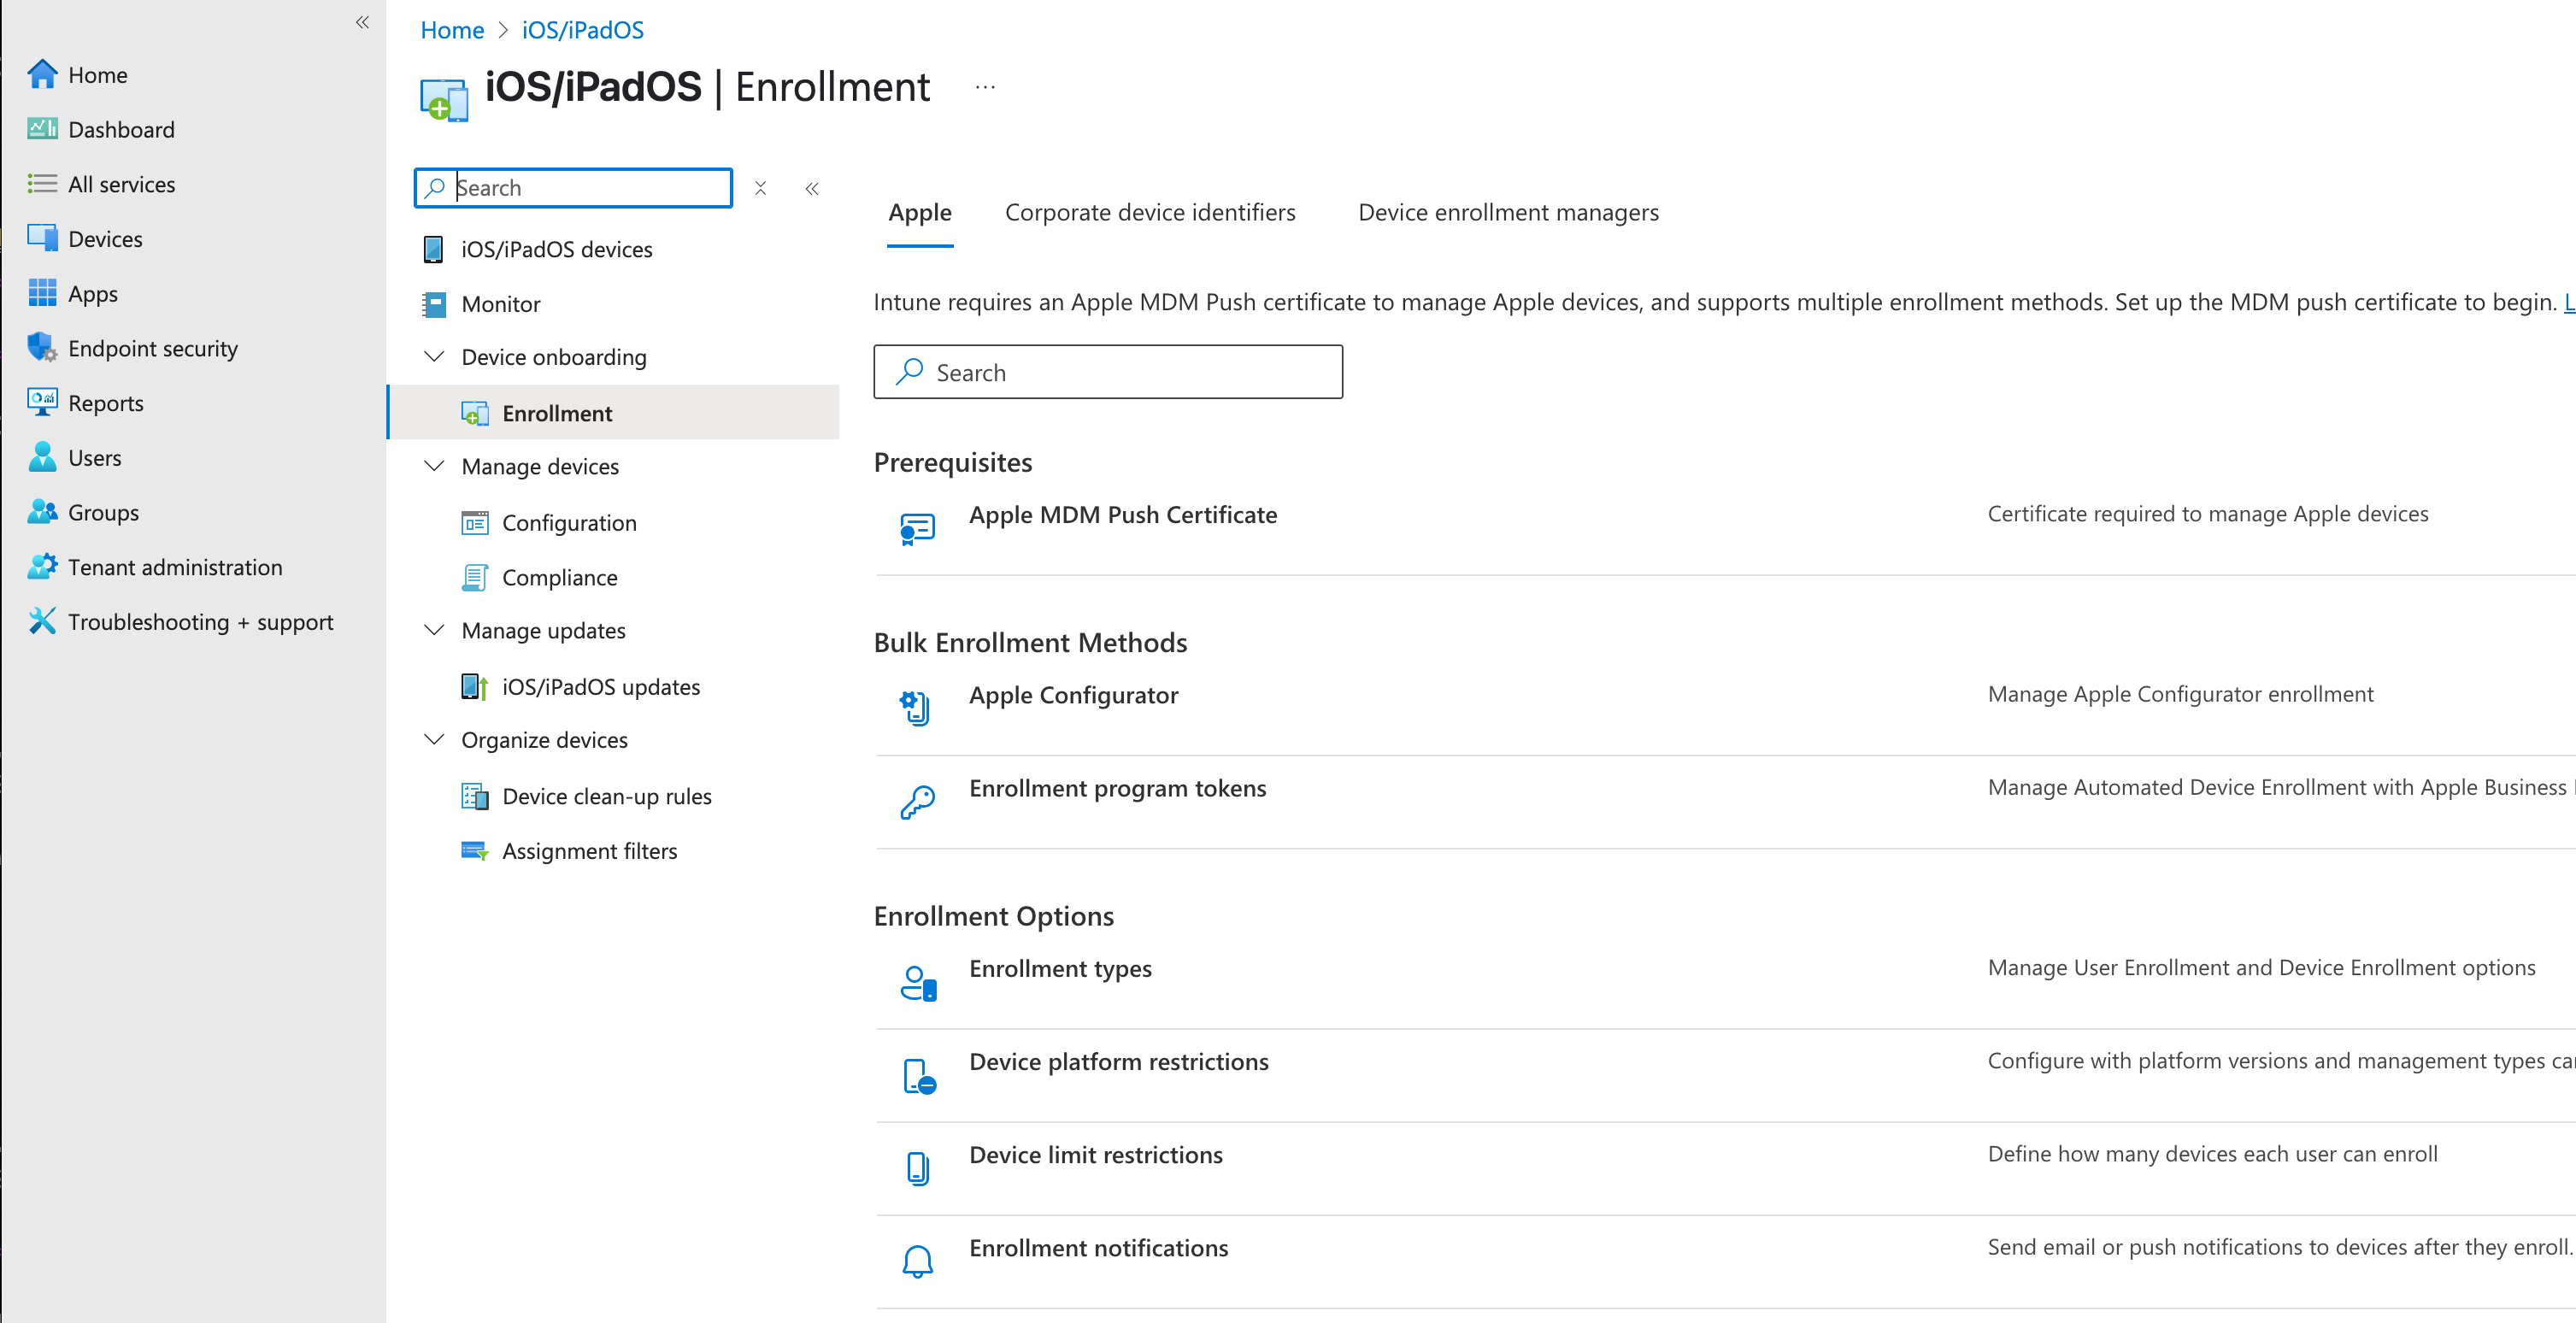Open Endpoint security from the shield icon
Viewport: 2576px width, 1323px height.
42,348
